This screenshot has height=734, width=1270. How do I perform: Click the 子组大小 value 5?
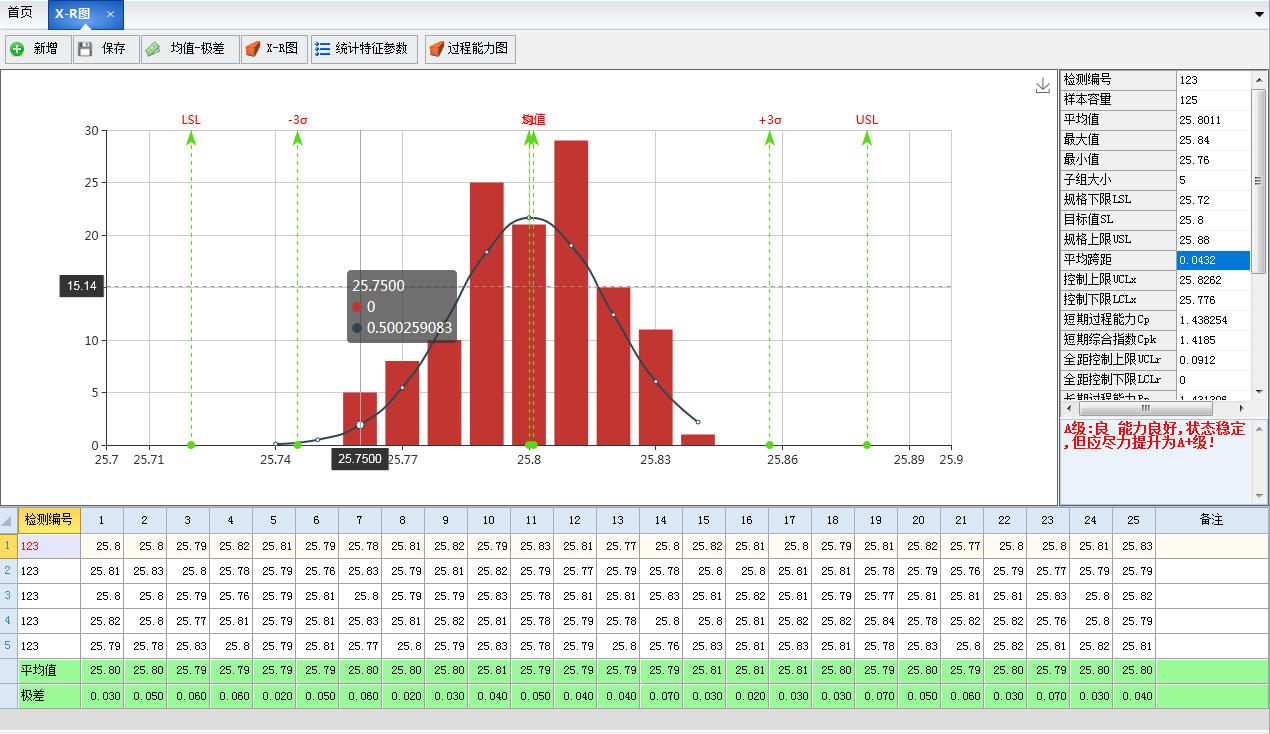click(x=1213, y=180)
